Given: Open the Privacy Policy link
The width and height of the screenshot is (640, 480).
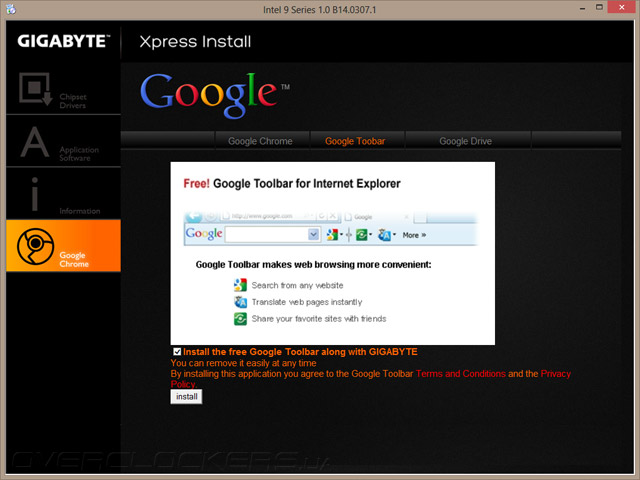Looking at the screenshot, I should [556, 373].
